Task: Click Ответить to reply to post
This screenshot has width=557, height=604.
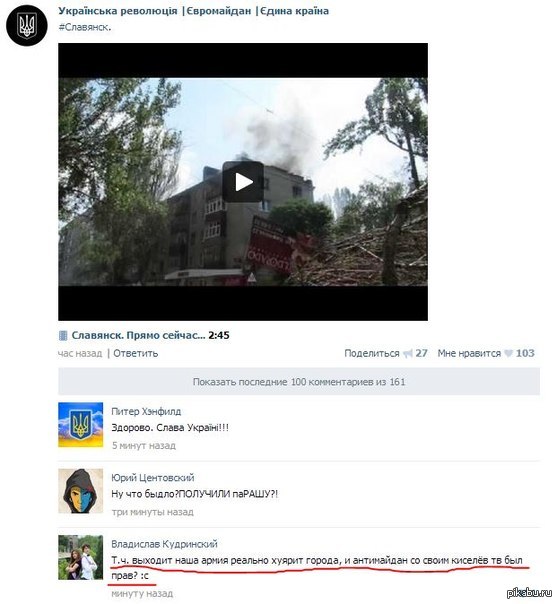Action: pyautogui.click(x=136, y=353)
